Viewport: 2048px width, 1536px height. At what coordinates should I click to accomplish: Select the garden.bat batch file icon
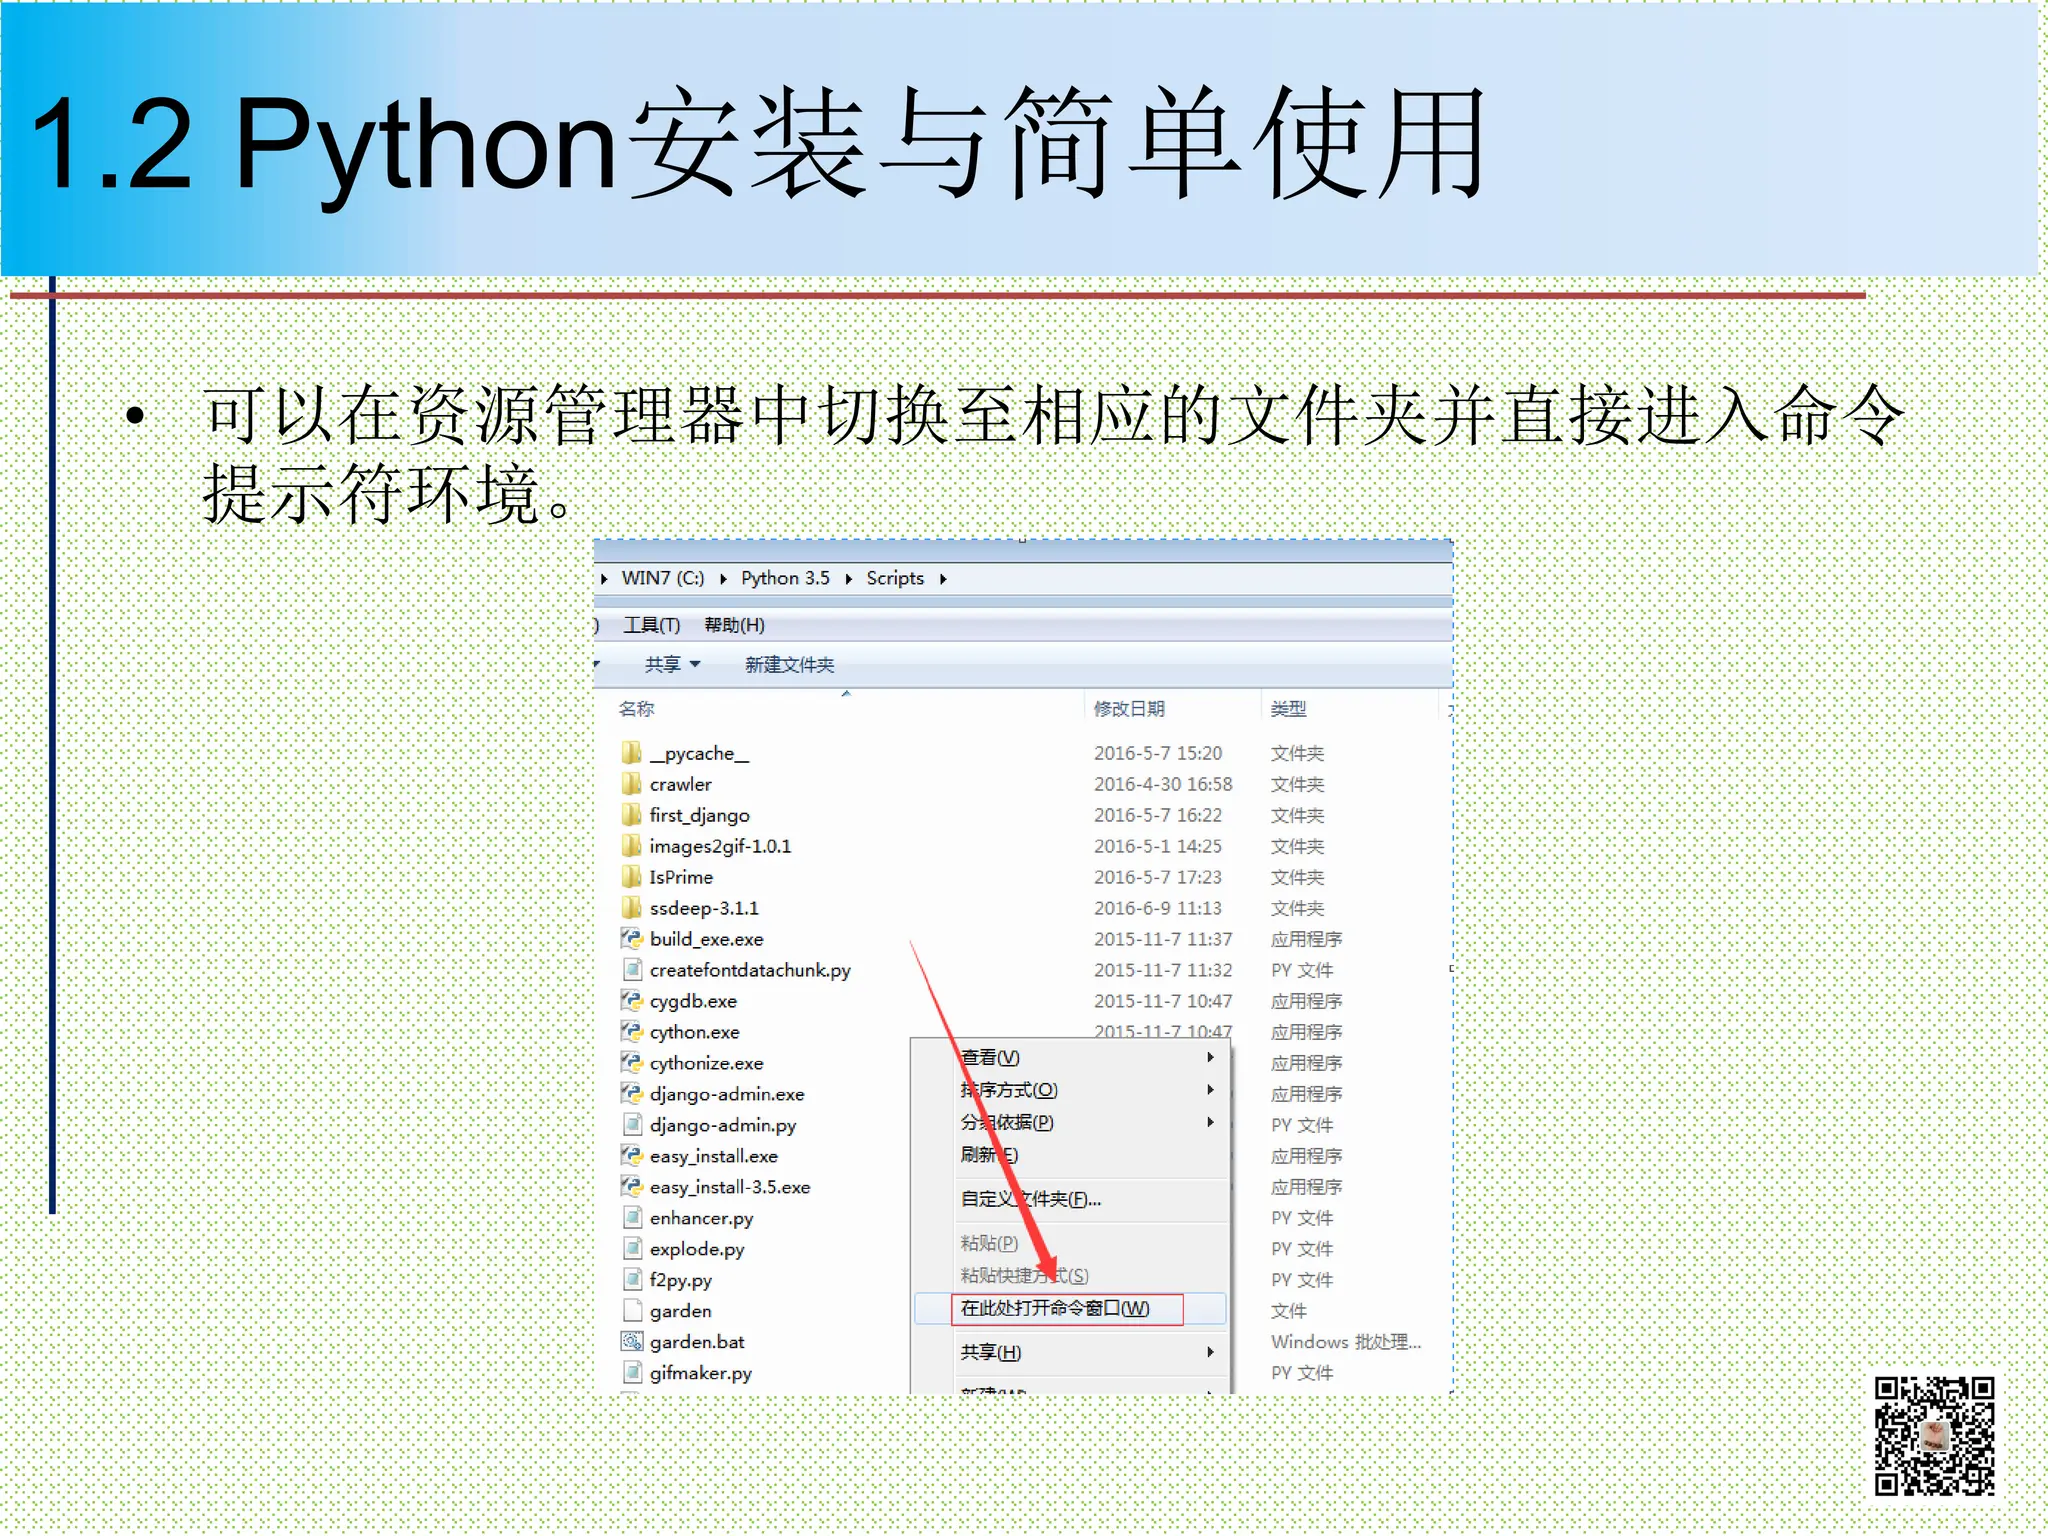pos(631,1342)
